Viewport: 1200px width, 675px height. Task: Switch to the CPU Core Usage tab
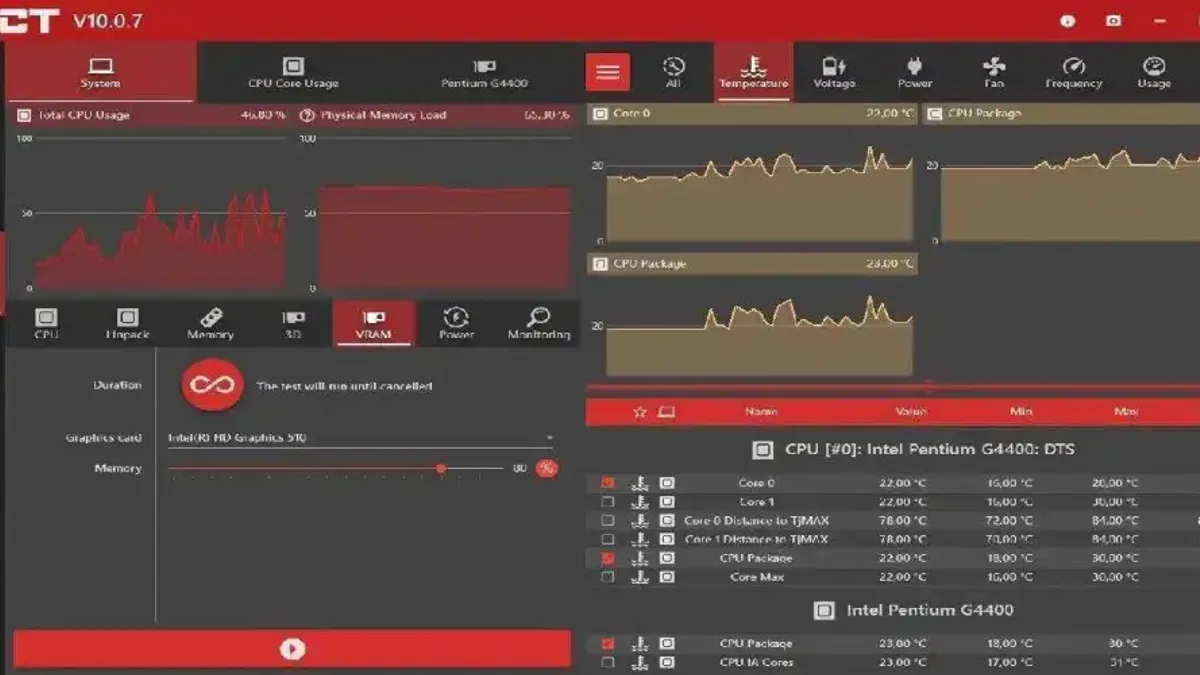click(x=293, y=71)
